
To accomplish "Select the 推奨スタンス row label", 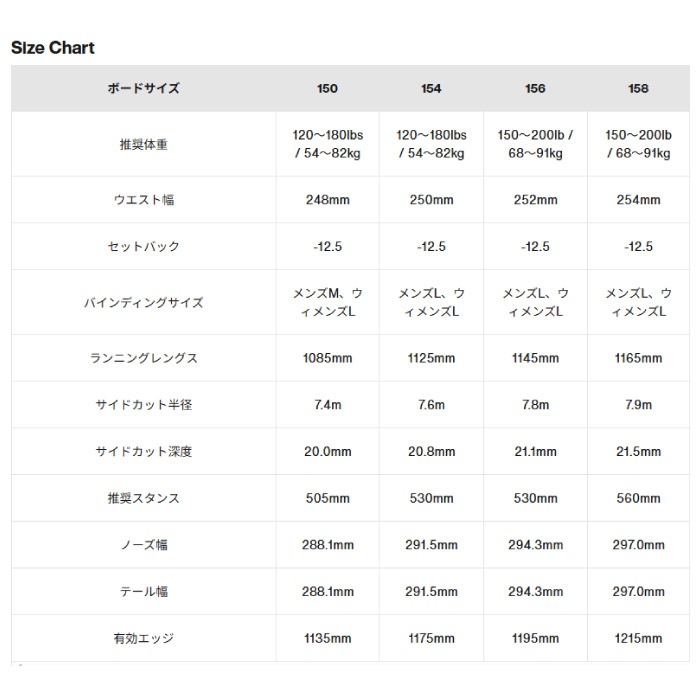I will pos(143,498).
